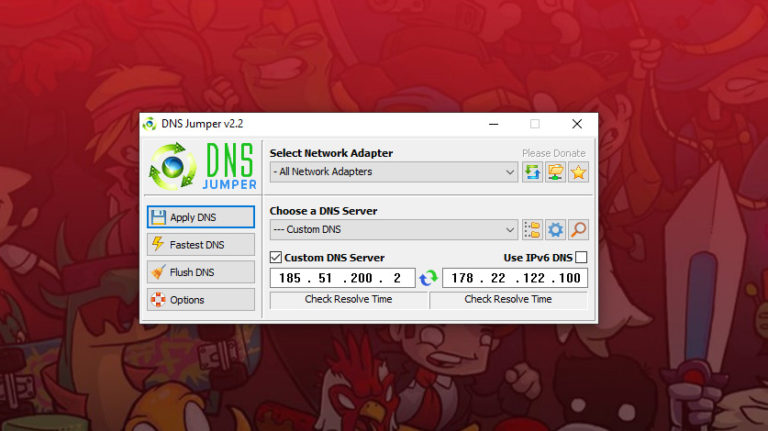Click the magnifying glass search icon
This screenshot has height=431, width=768.
578,230
